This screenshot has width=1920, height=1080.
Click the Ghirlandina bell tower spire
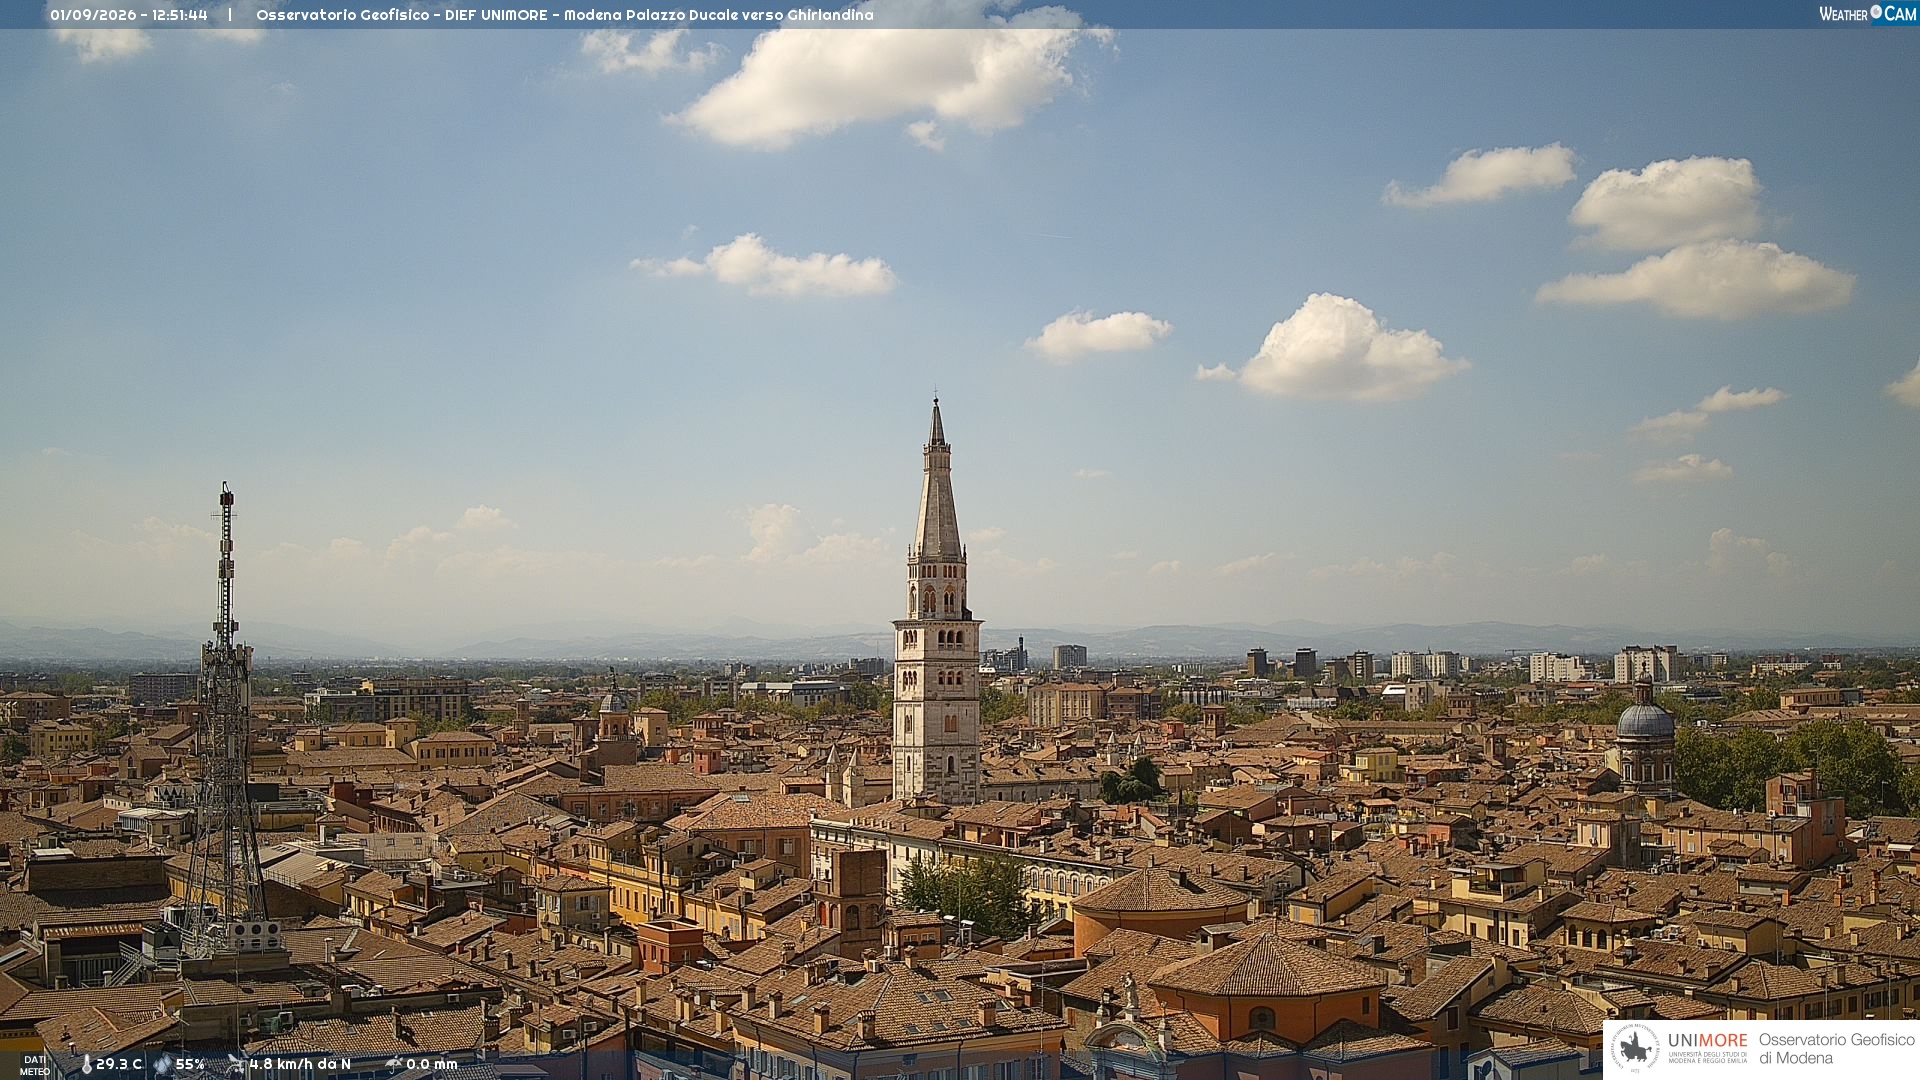[937, 480]
